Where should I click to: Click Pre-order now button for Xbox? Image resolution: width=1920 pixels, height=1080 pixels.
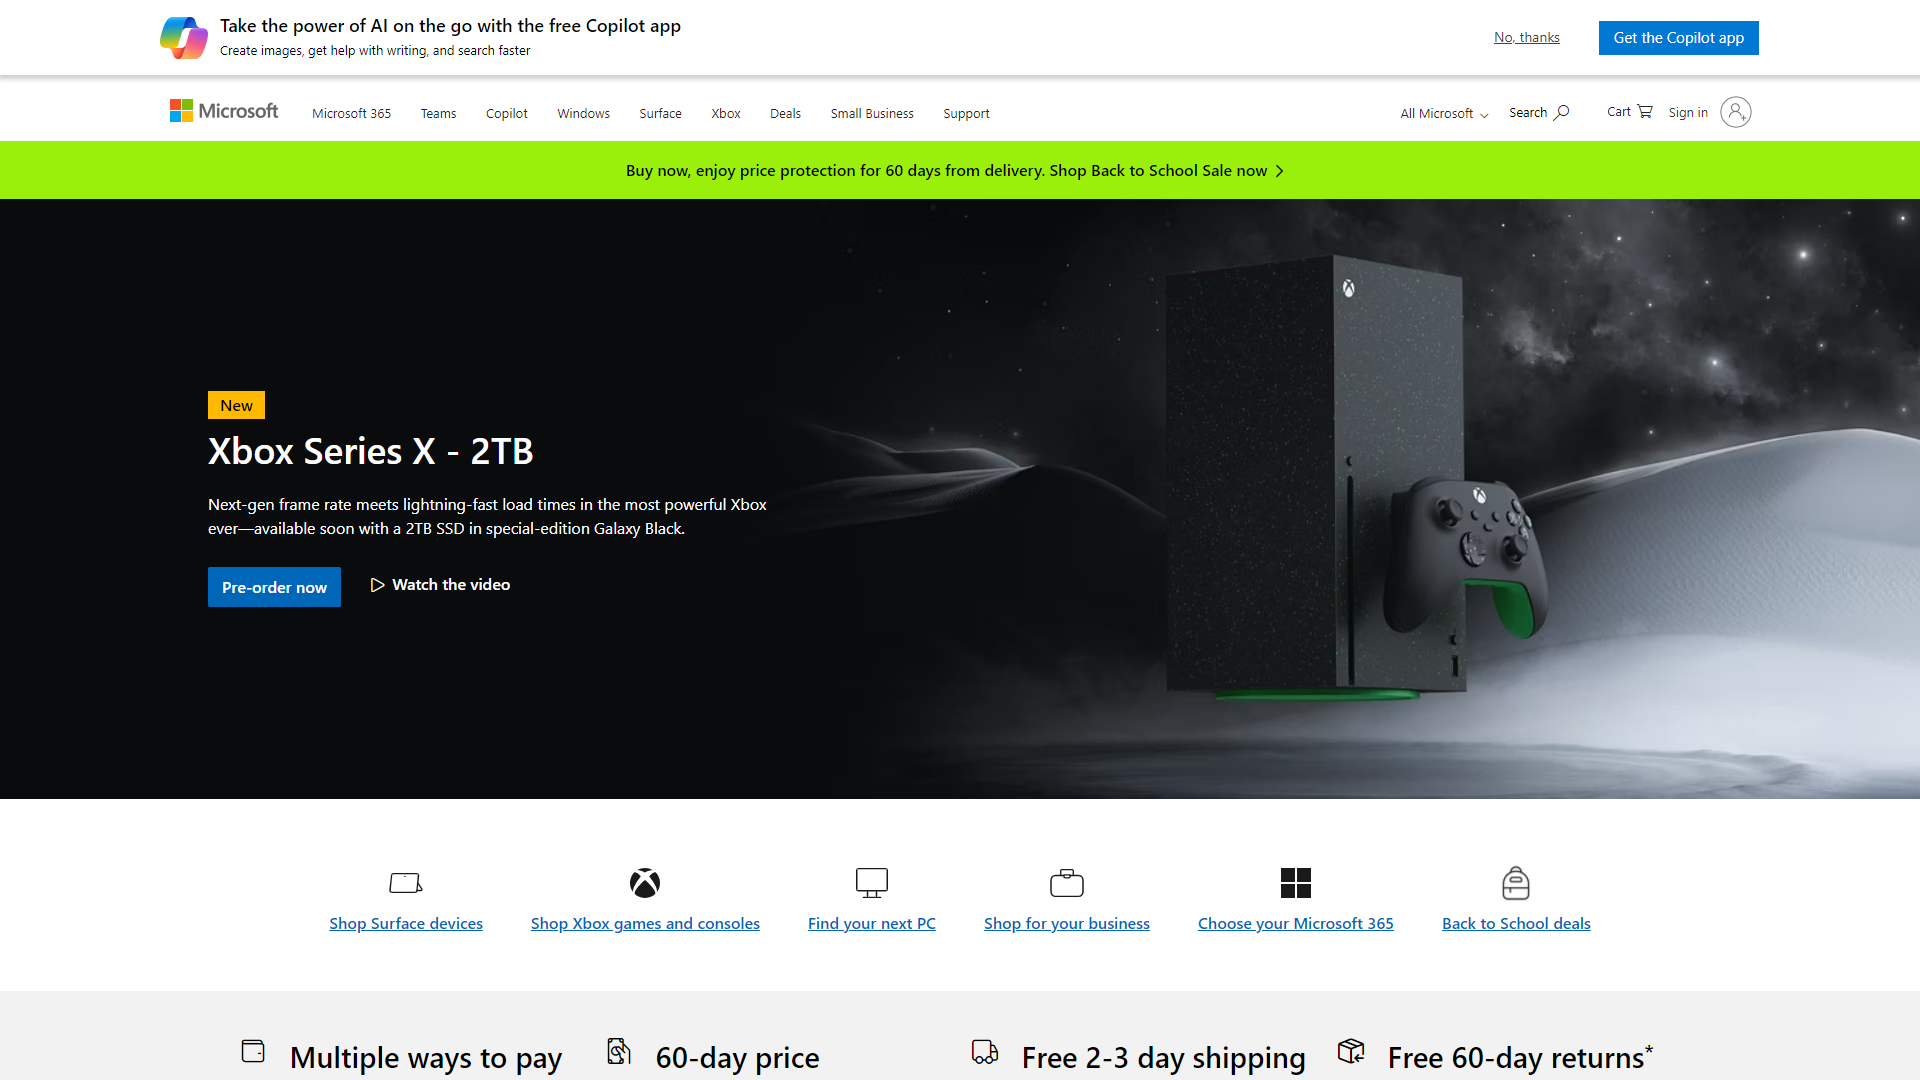coord(274,584)
